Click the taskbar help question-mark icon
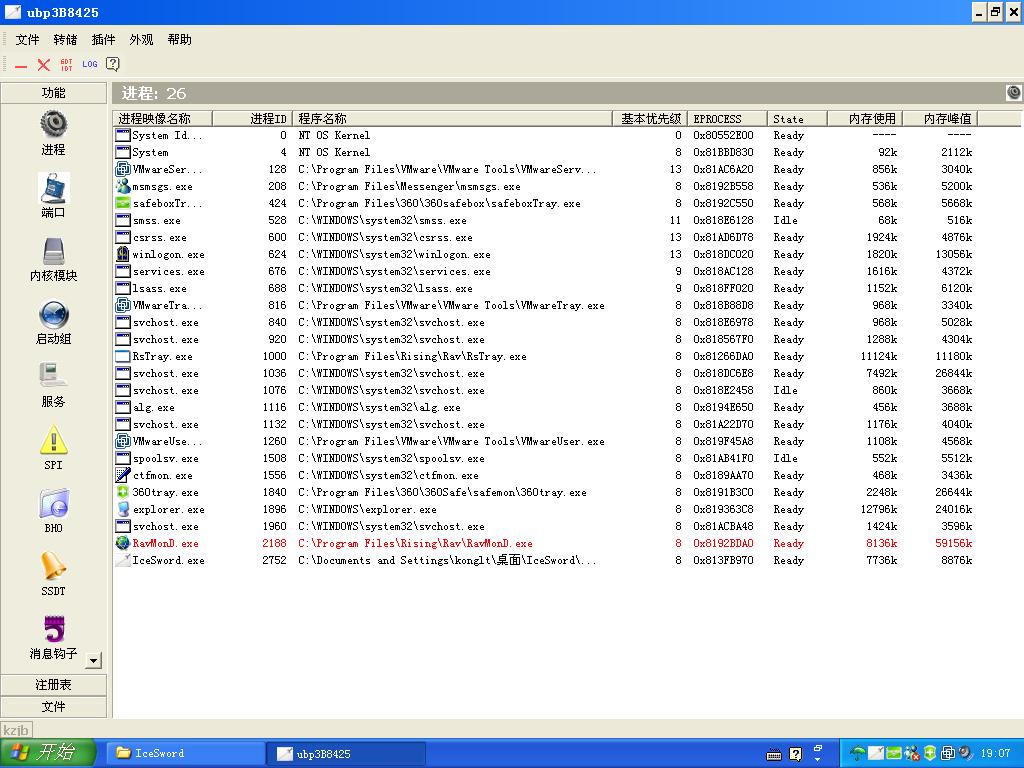 (795, 754)
